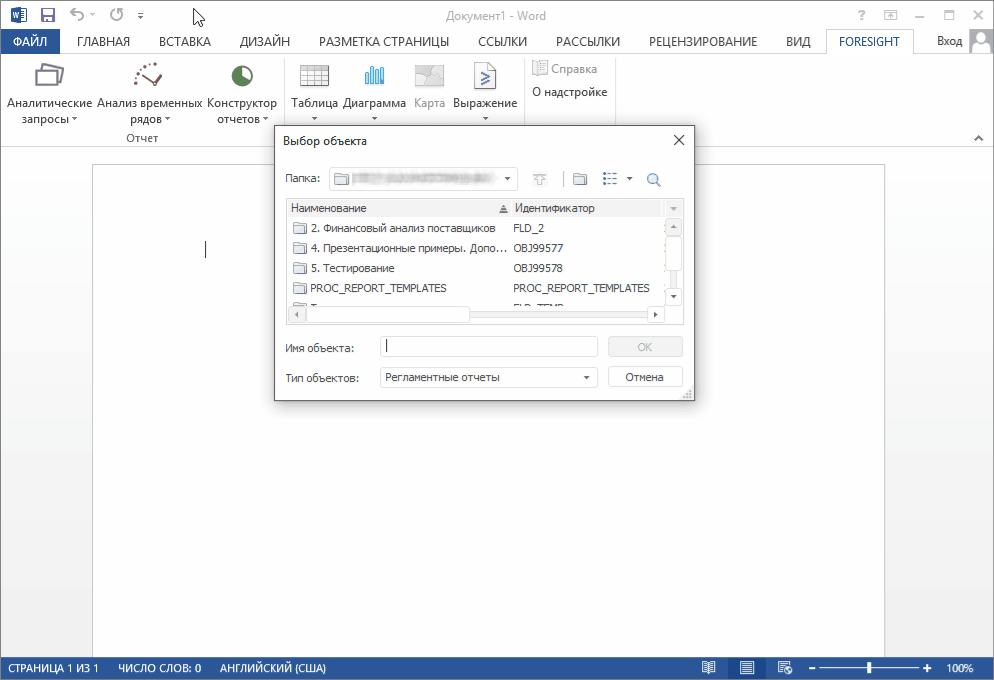Viewport: 994px width, 680px height.
Task: Click О надстройке button
Action: coord(569,92)
